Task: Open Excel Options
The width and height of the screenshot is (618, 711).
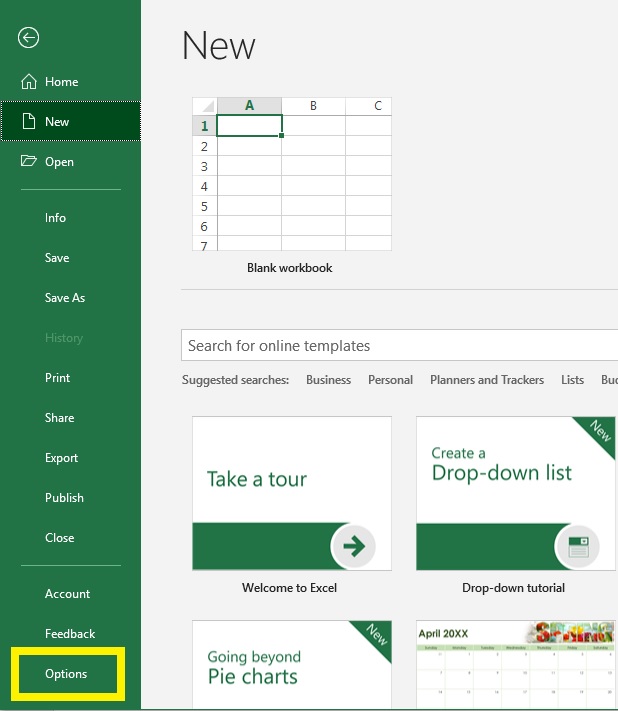Action: tap(66, 674)
